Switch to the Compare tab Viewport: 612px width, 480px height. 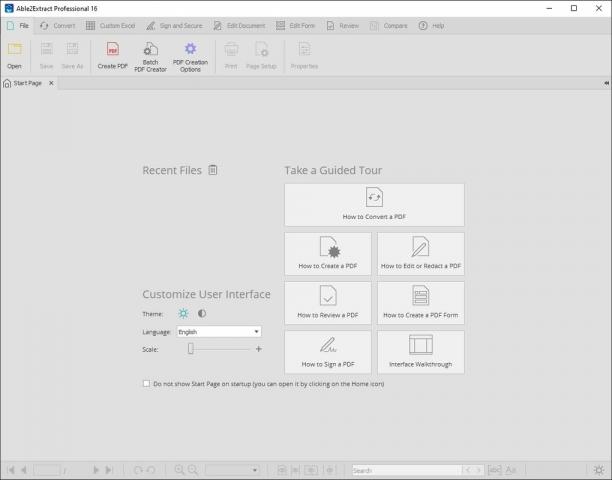[x=388, y=26]
